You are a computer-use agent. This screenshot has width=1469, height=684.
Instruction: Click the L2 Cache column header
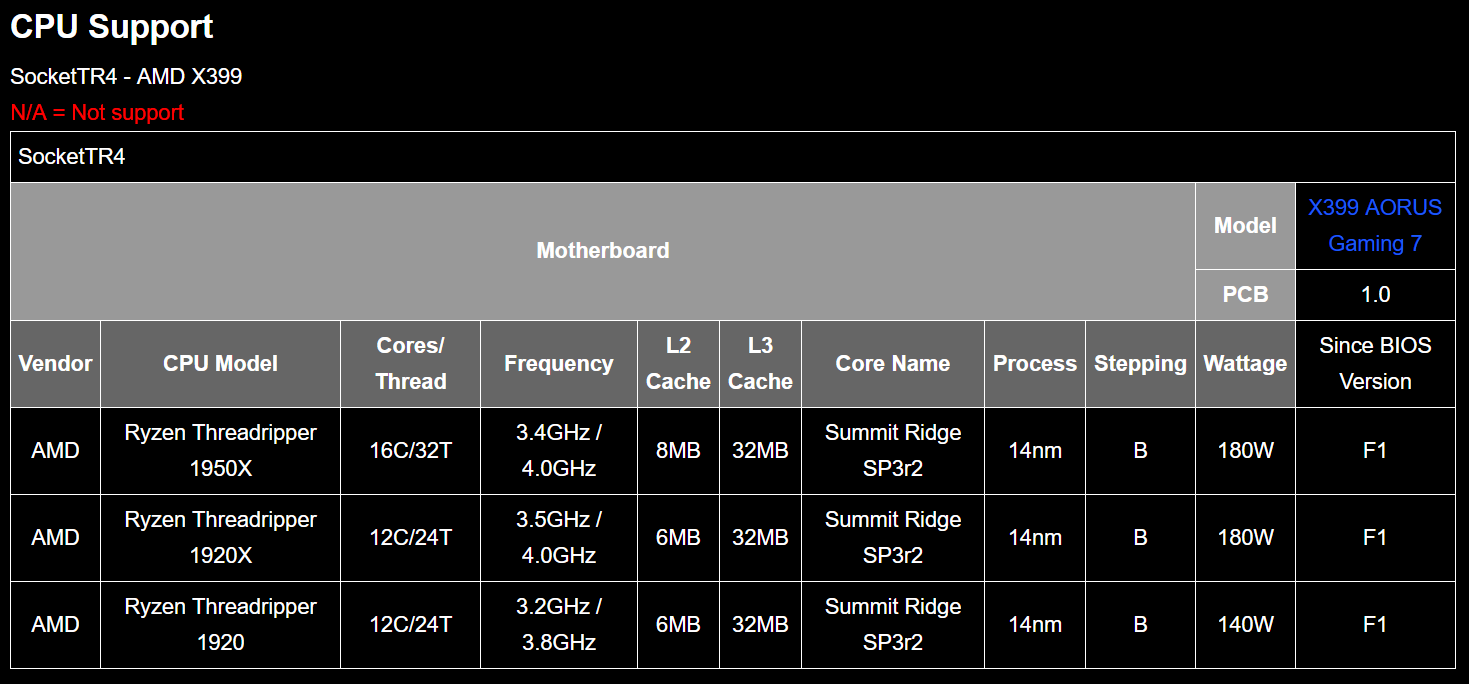point(678,364)
